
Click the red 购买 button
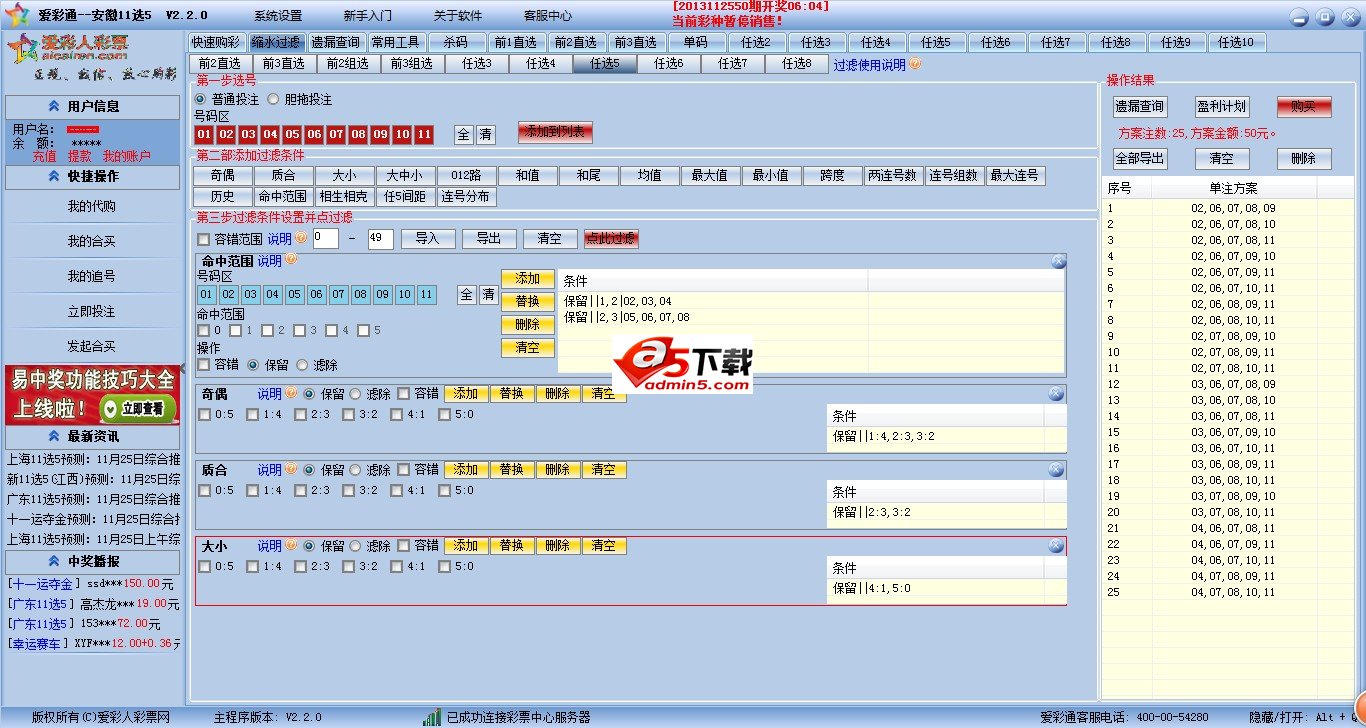[x=1304, y=107]
